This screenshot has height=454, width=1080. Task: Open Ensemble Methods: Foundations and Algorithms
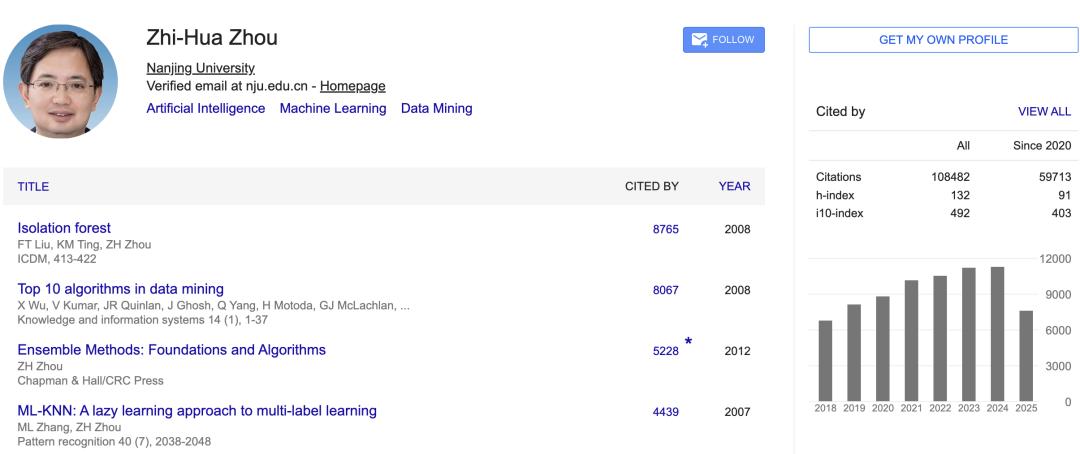[172, 350]
